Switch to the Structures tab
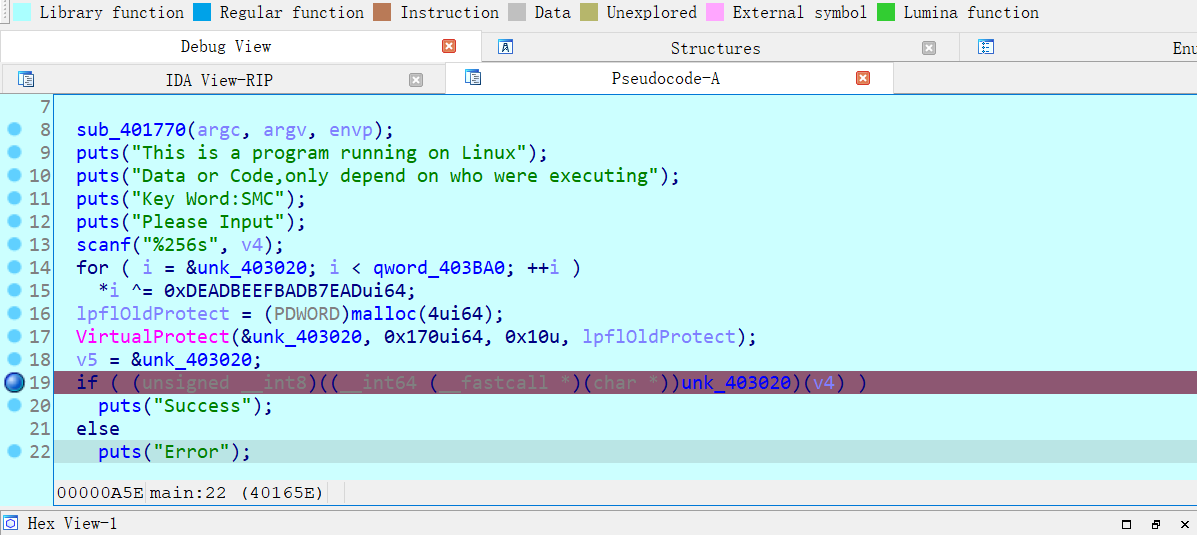Screen dimensions: 1197x535 pos(715,48)
